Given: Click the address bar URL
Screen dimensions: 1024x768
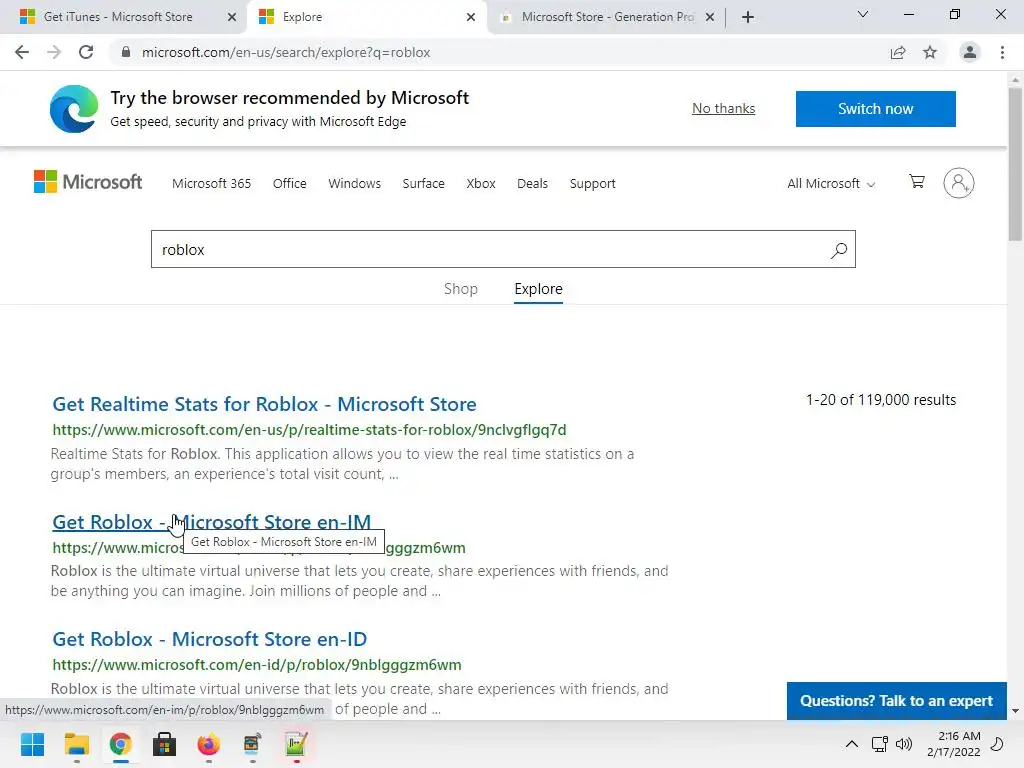Looking at the screenshot, I should coord(286,52).
